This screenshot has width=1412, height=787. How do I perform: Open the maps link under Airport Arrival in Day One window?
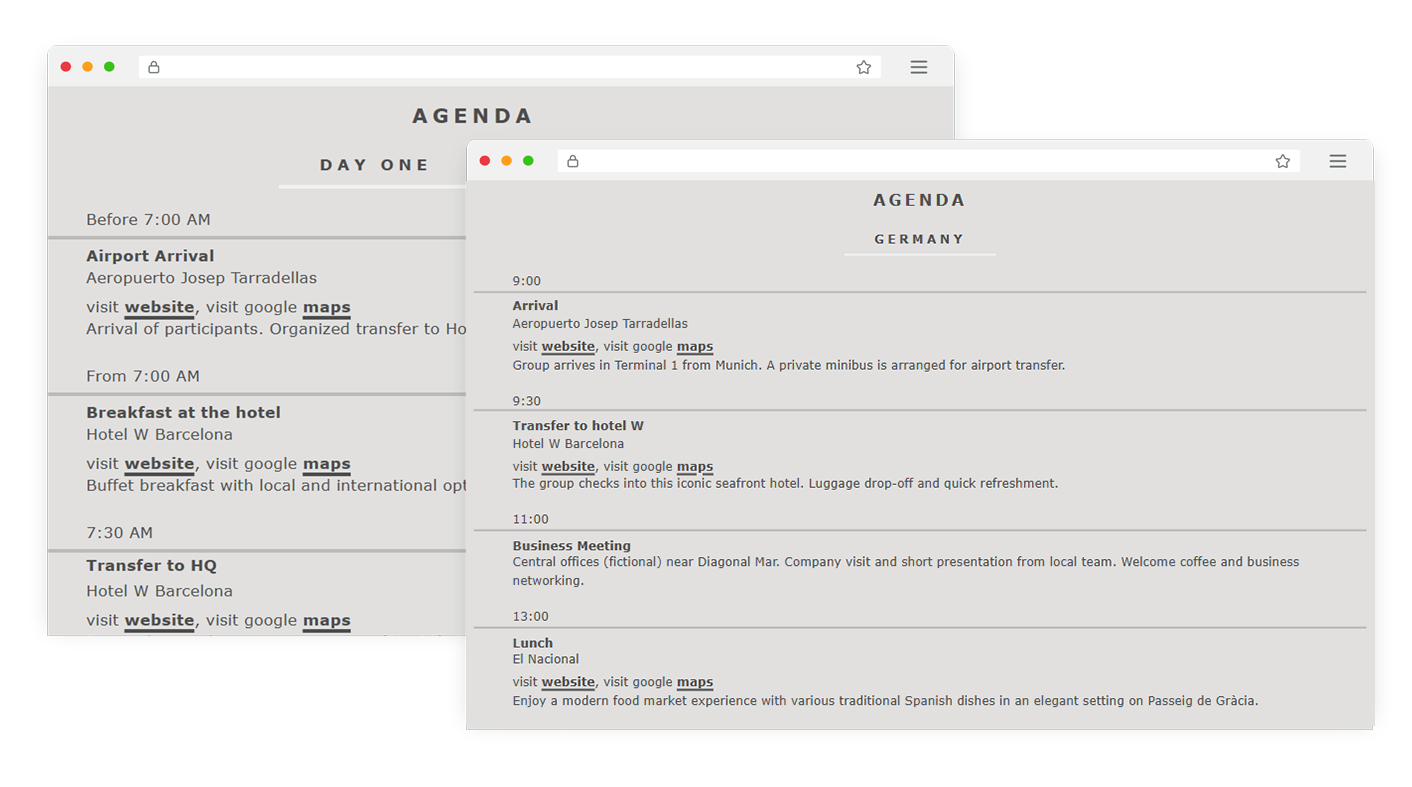coord(327,308)
